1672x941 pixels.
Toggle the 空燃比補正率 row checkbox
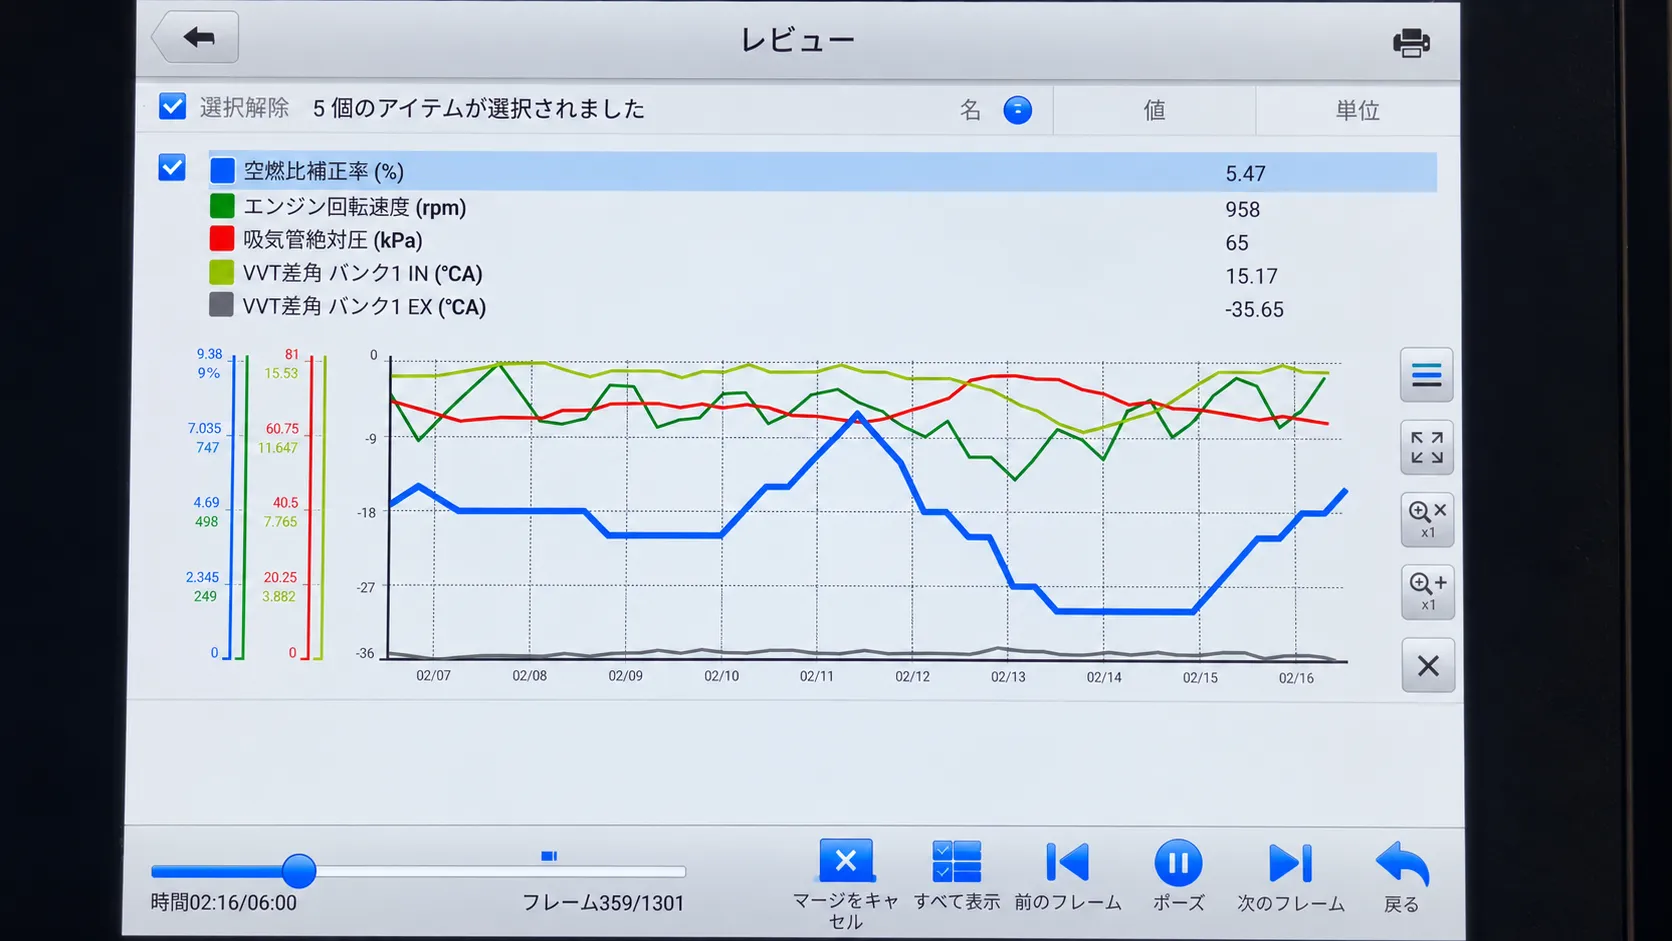(172, 167)
